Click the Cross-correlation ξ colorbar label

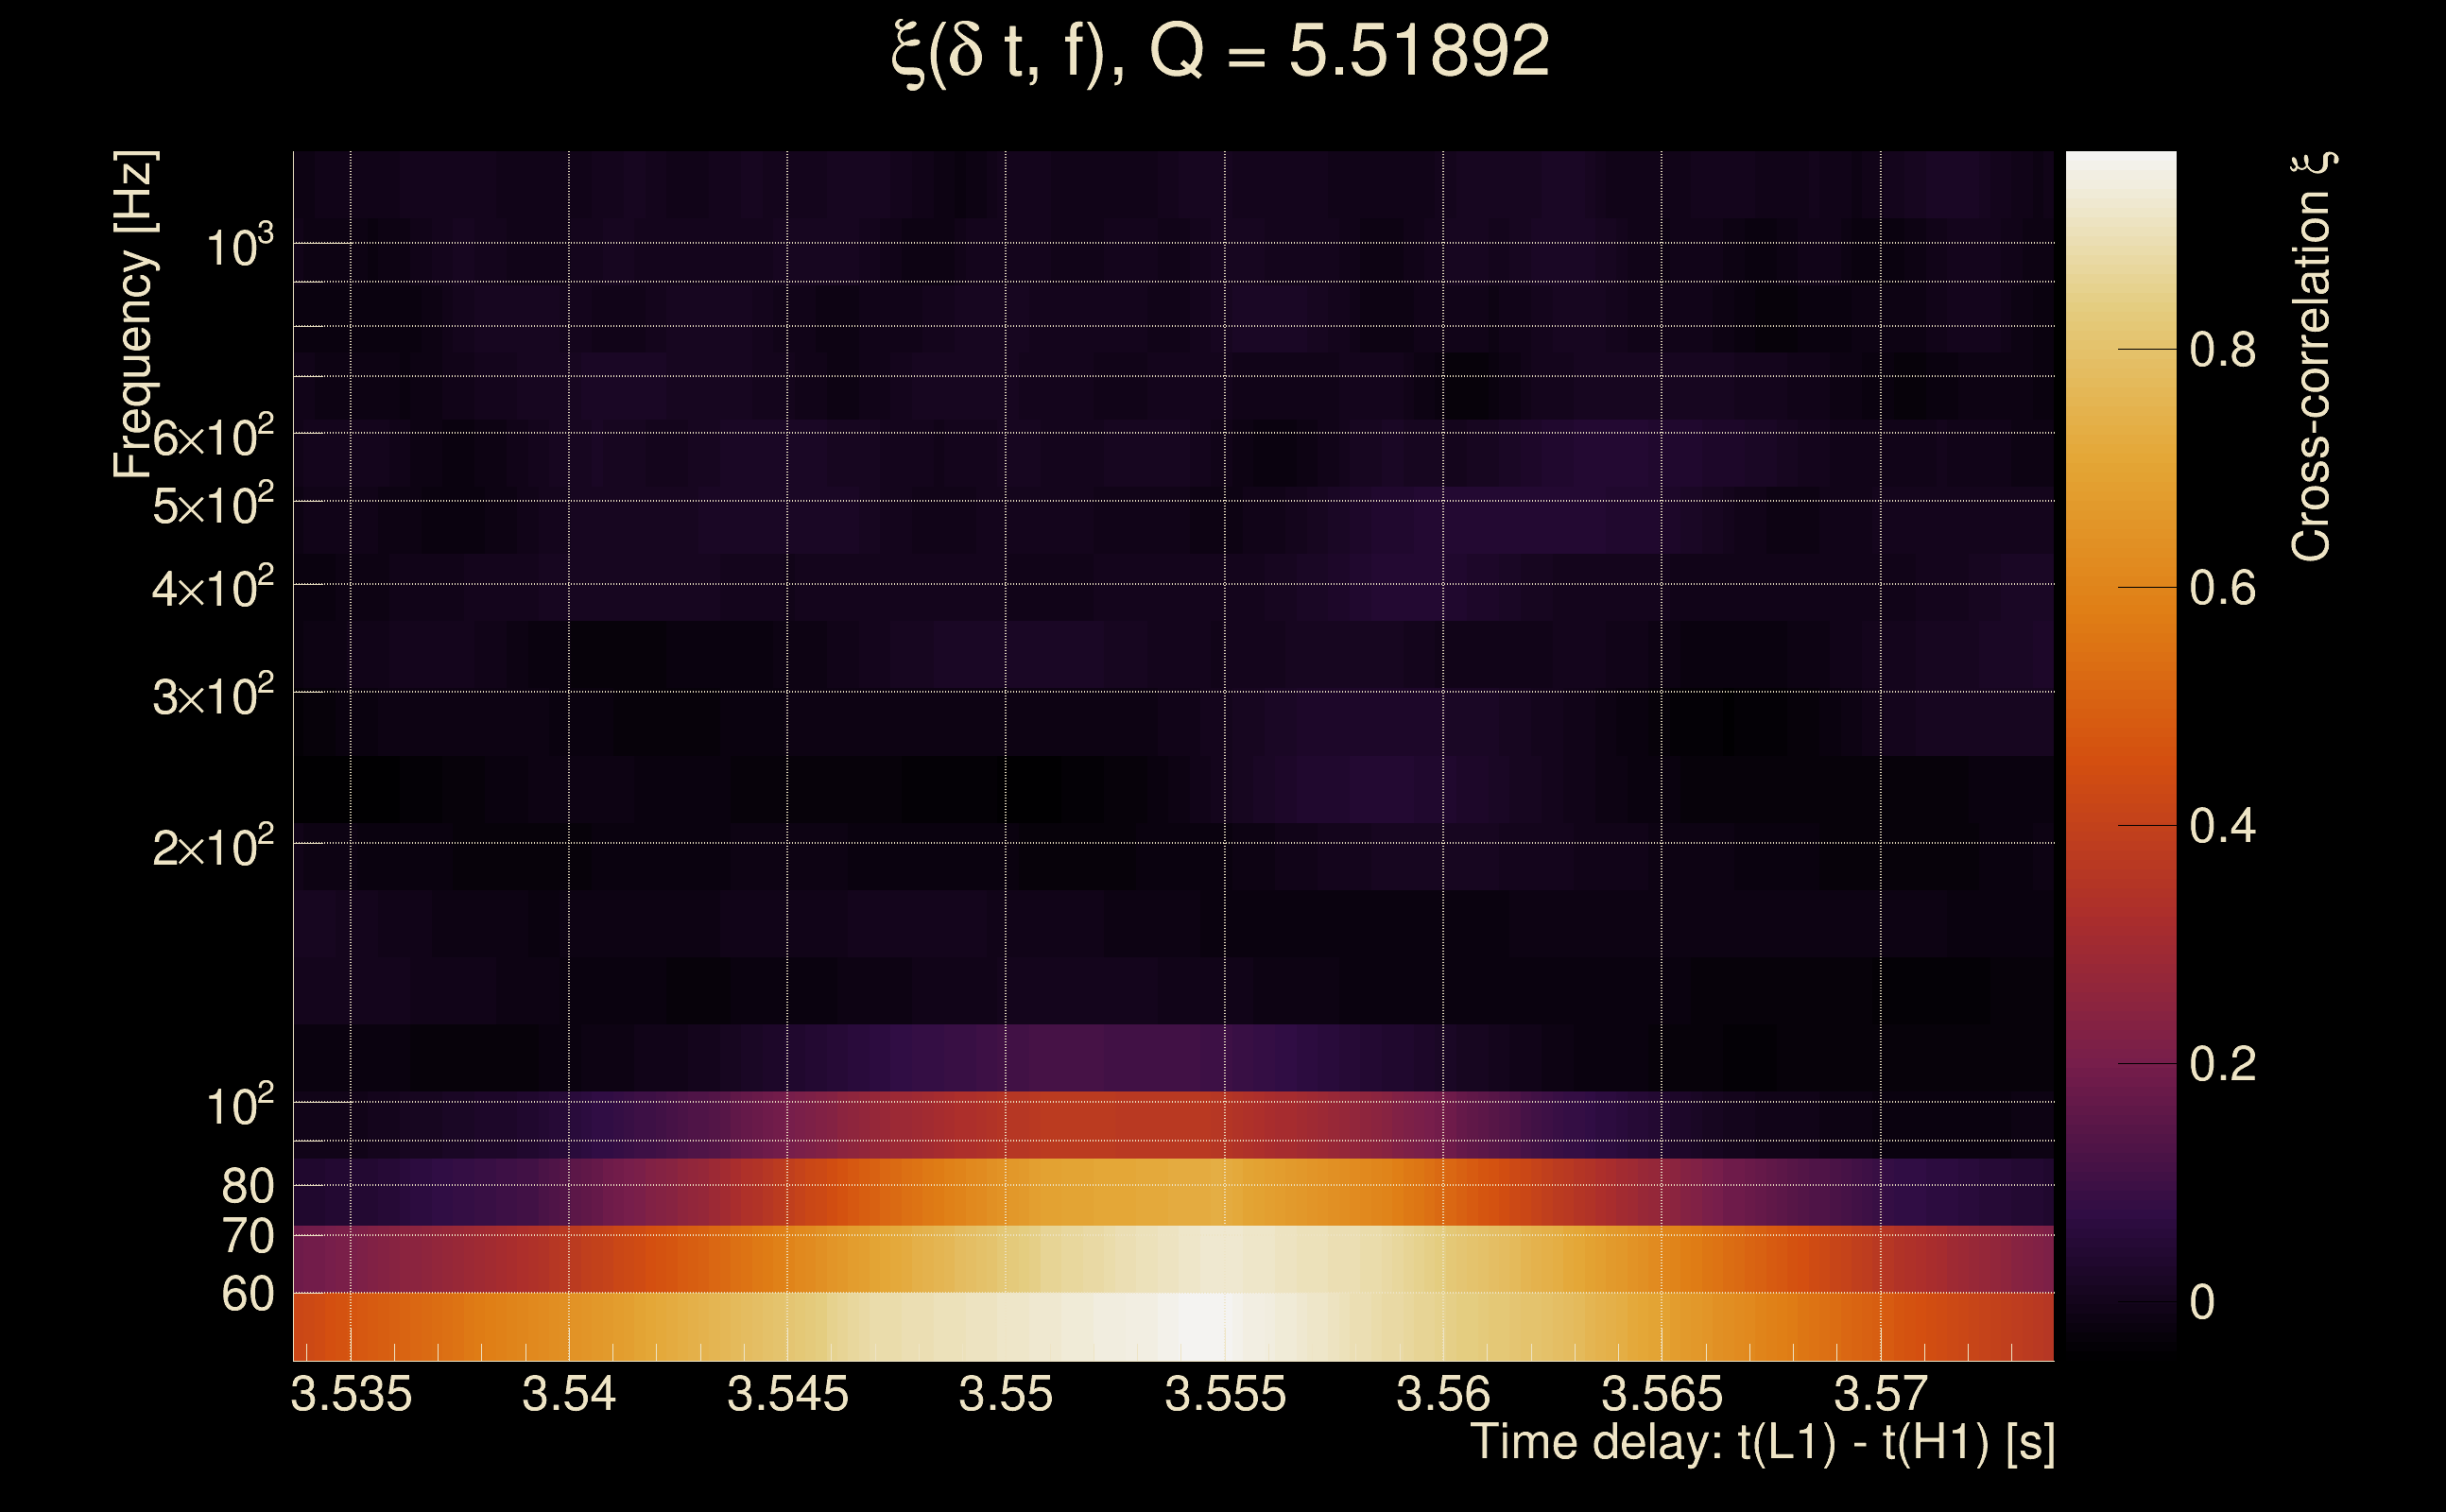(x=2312, y=356)
